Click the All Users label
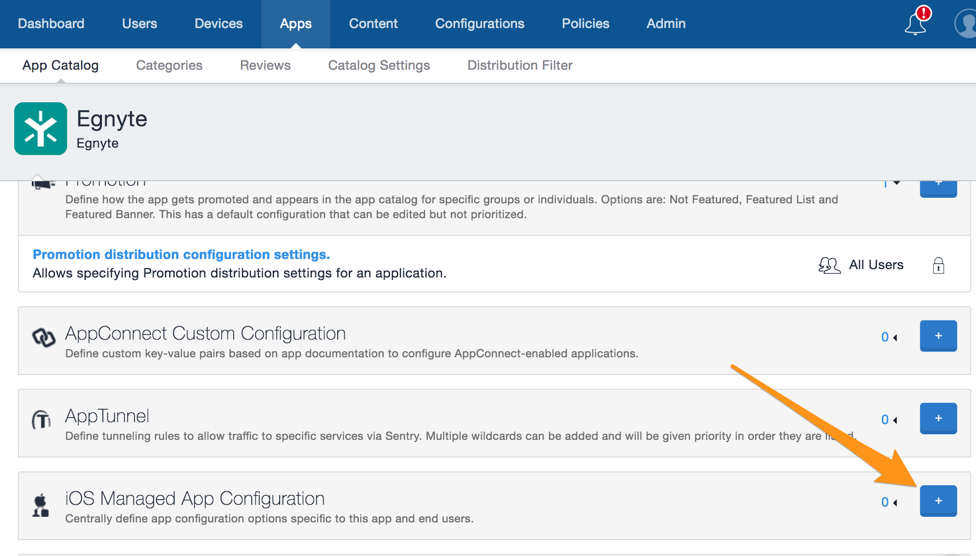The width and height of the screenshot is (976, 556). click(x=876, y=265)
